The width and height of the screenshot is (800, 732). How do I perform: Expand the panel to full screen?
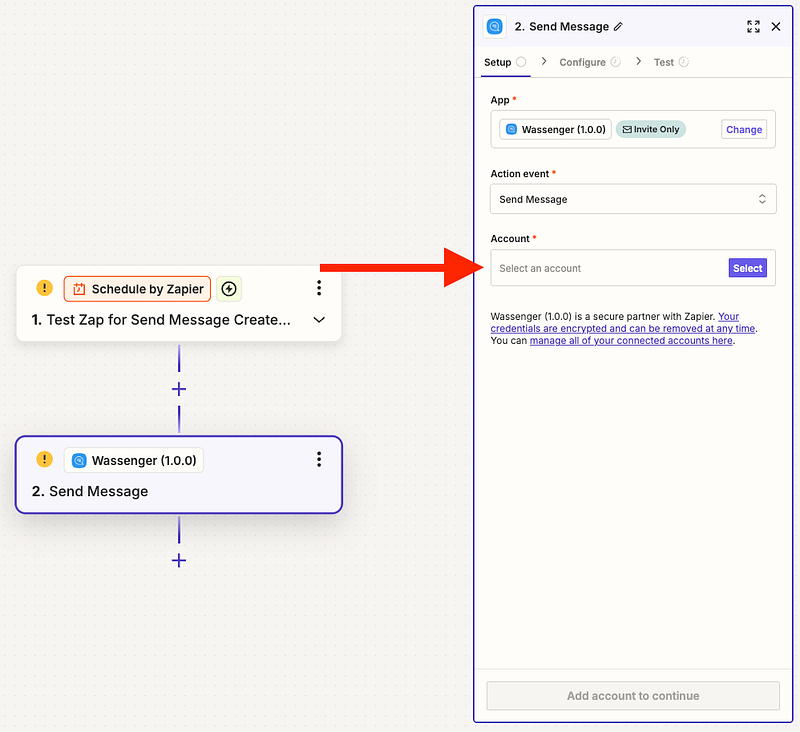point(753,27)
